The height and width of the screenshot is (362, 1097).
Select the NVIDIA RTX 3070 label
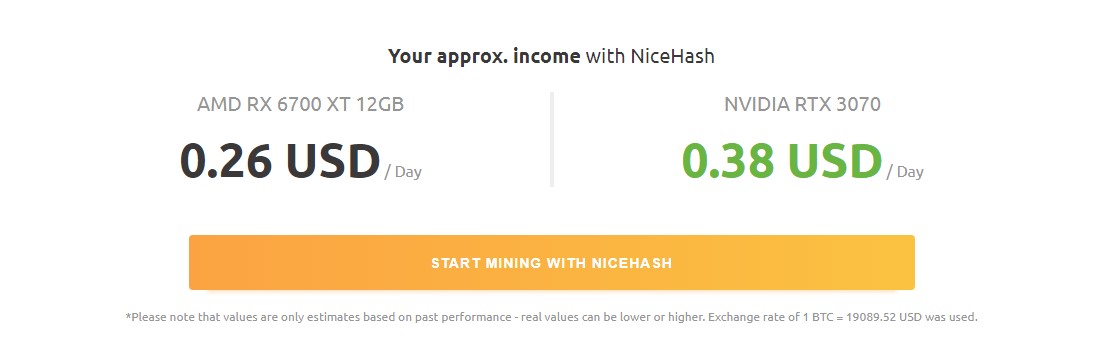coord(802,105)
